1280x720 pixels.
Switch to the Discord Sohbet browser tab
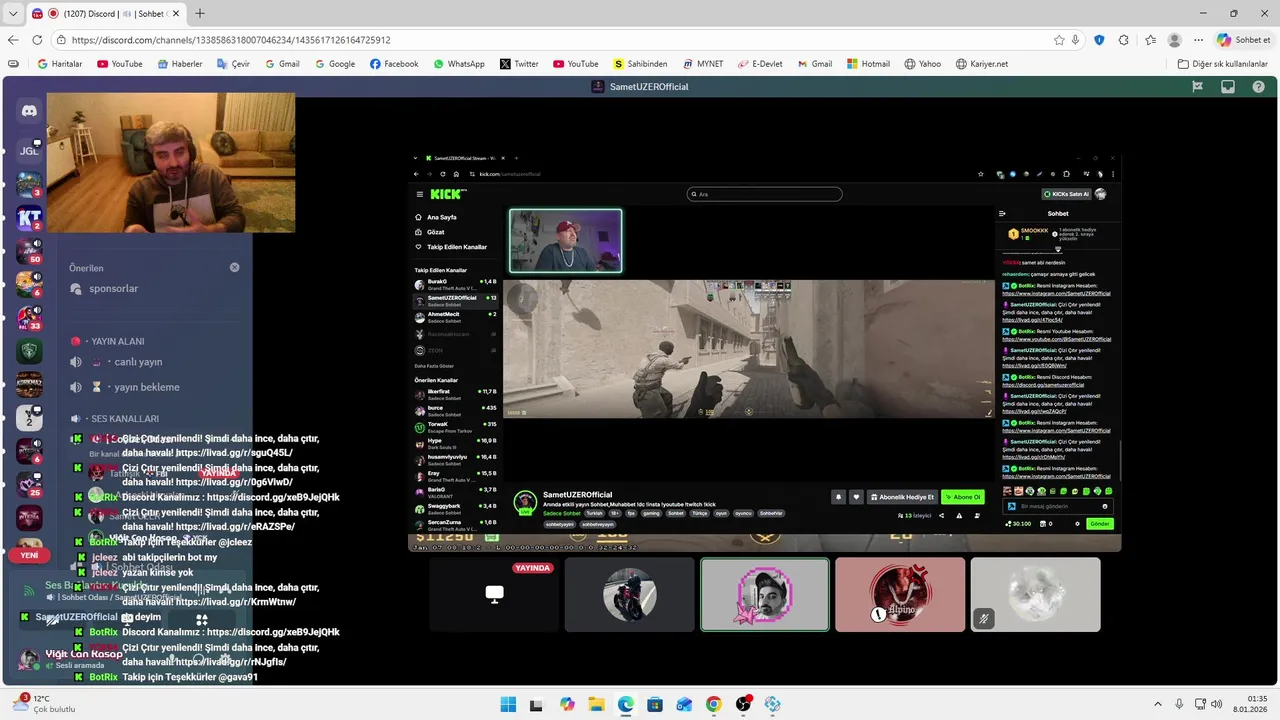(105, 14)
